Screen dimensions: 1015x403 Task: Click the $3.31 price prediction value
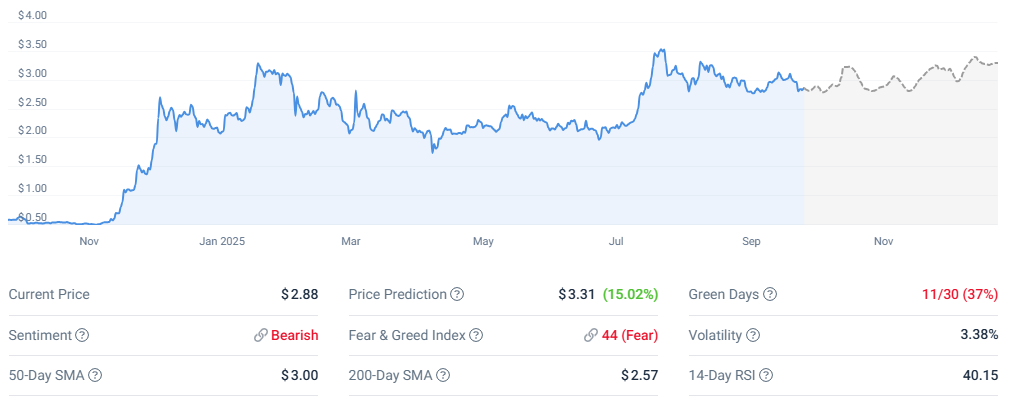[577, 295]
